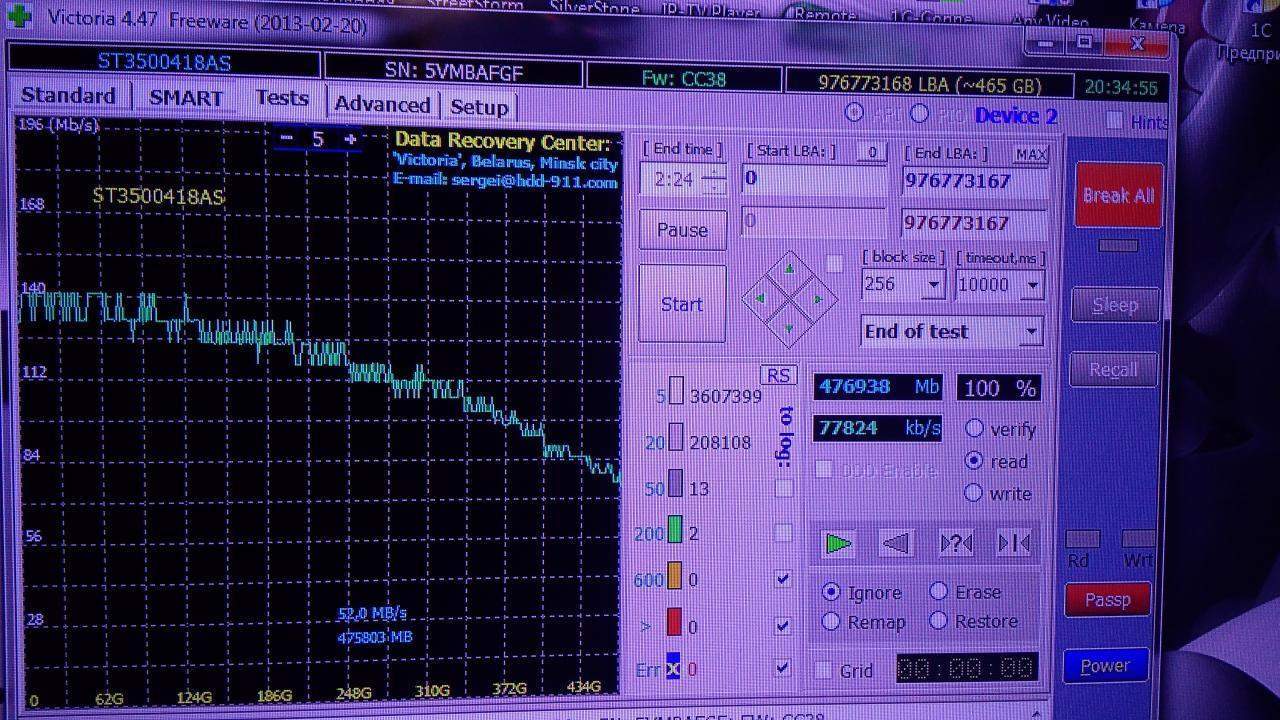Expand the End of test dropdown
This screenshot has width=1280, height=720.
coord(1031,332)
